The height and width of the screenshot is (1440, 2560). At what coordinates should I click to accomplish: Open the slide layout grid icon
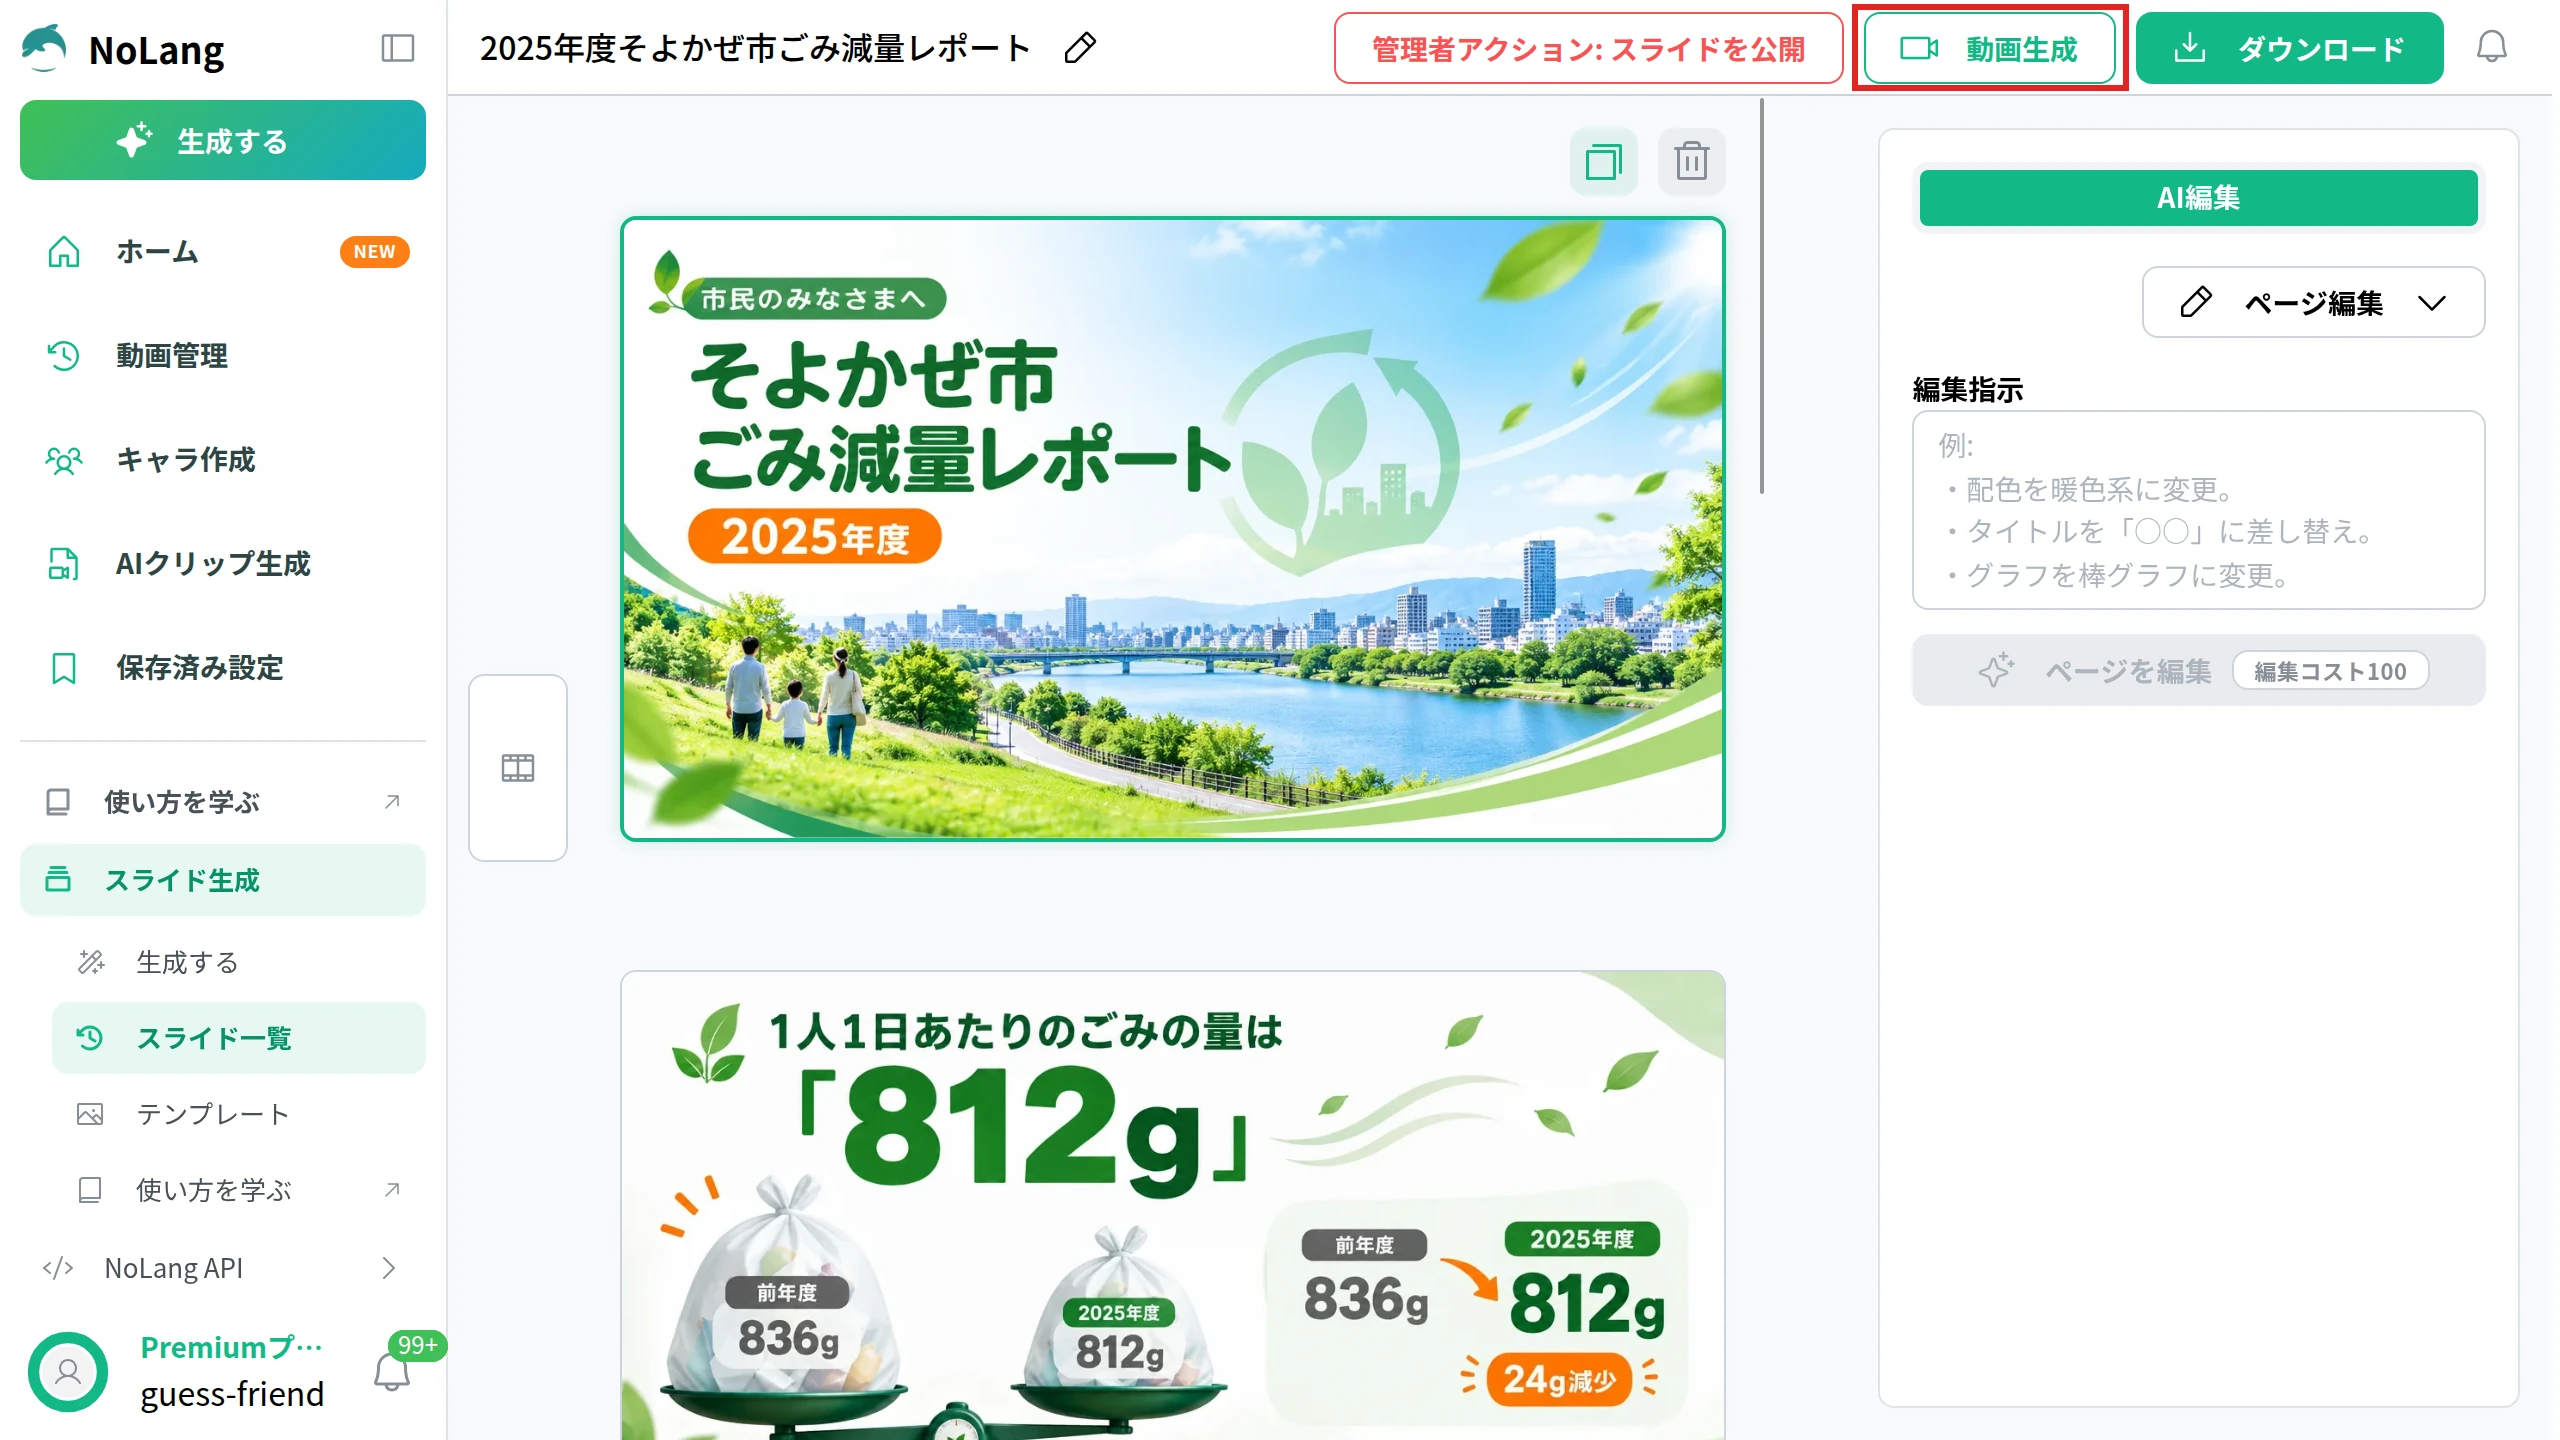point(518,768)
